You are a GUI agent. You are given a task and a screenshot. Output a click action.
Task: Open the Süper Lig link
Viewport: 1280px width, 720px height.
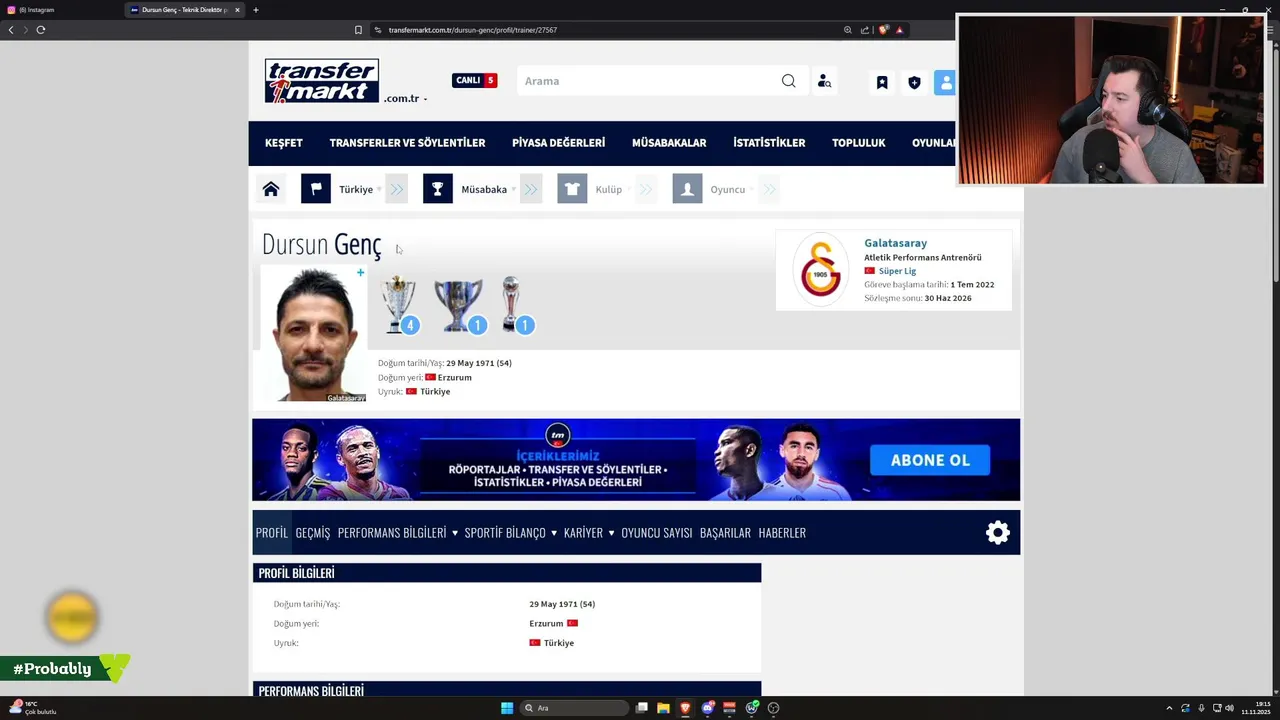pyautogui.click(x=897, y=271)
